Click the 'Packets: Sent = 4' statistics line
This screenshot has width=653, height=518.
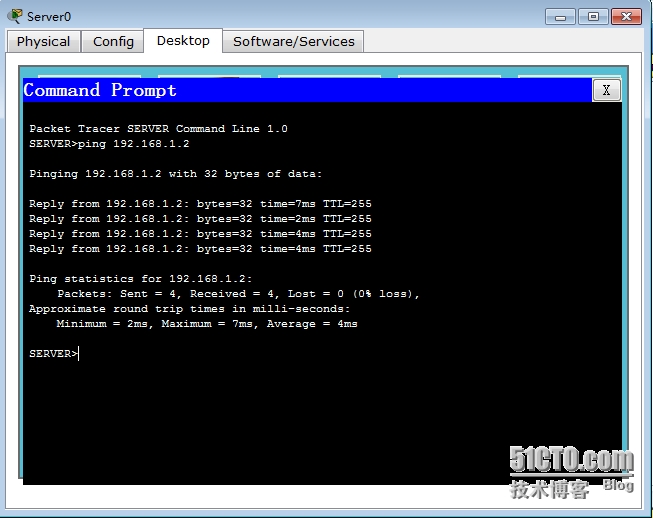tap(238, 294)
